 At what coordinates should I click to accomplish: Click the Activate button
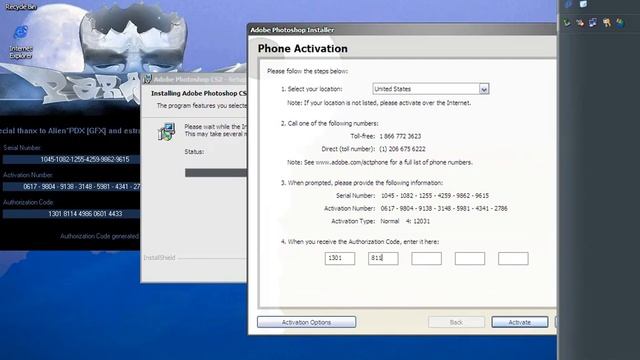(520, 322)
